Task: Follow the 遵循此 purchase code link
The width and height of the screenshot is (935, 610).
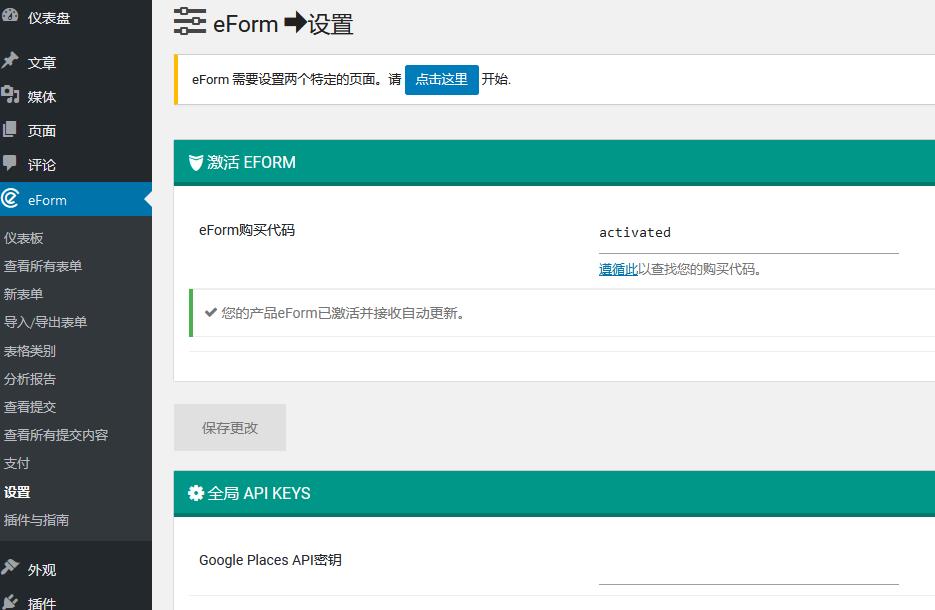Action: coord(618,269)
